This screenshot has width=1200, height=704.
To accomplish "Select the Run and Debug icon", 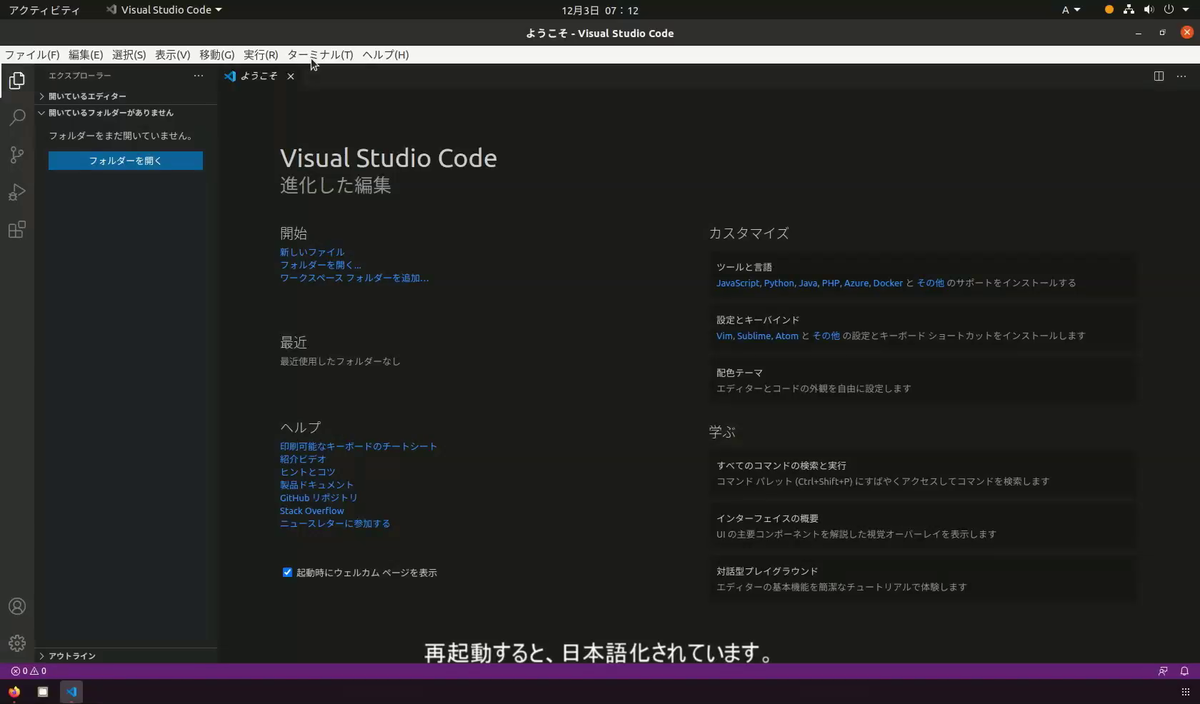I will coord(16,192).
